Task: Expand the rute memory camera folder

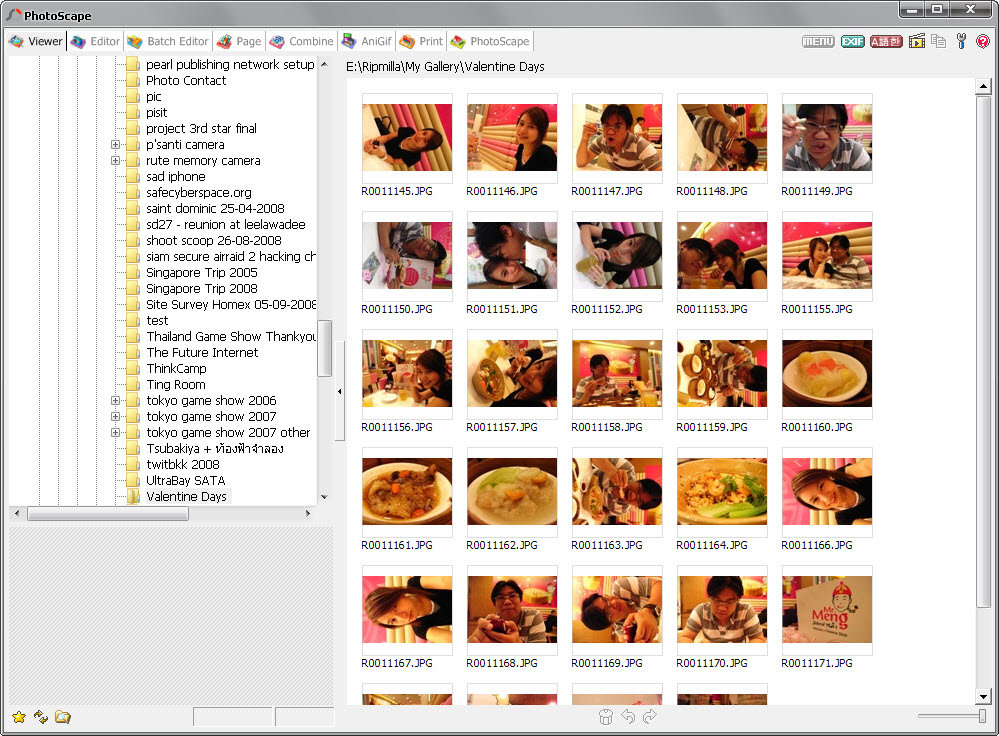Action: [115, 161]
